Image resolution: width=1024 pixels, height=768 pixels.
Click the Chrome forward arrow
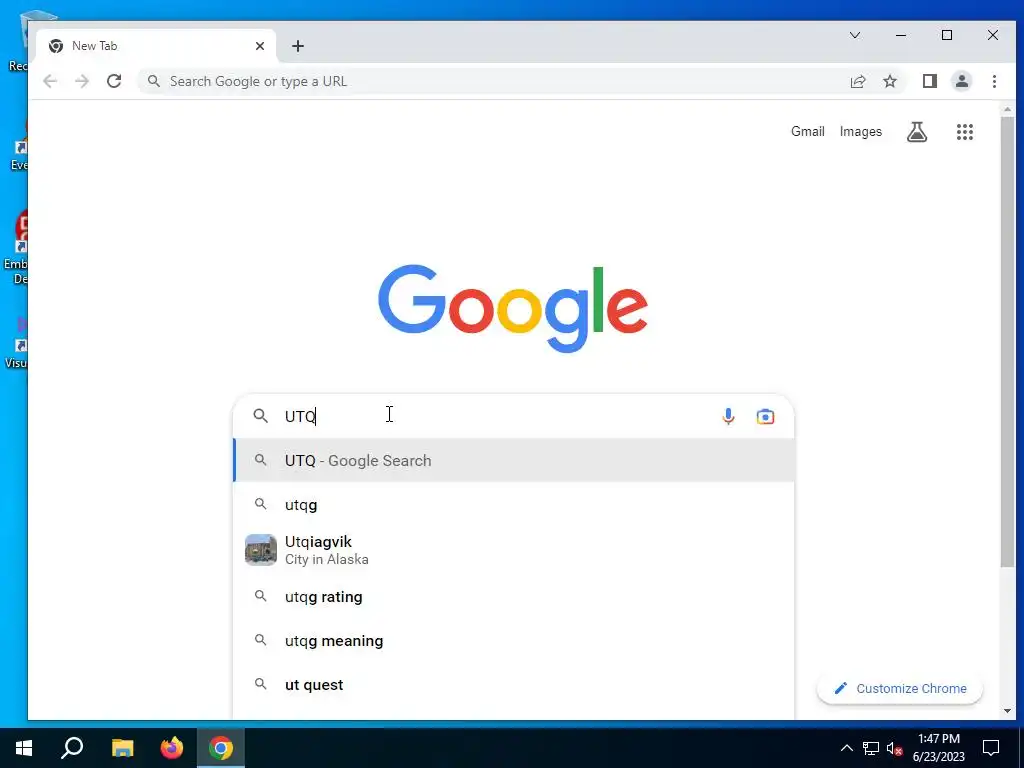[x=82, y=81]
